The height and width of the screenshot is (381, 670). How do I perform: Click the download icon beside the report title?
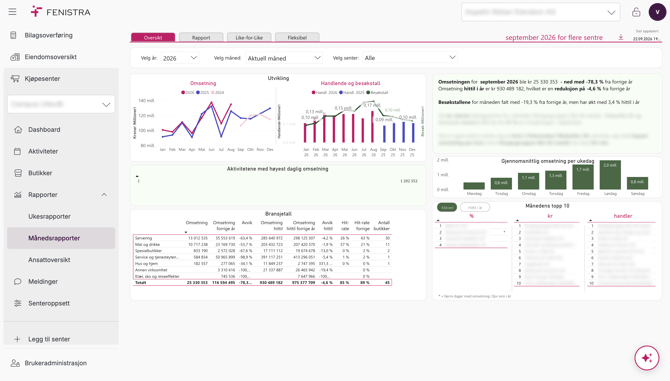(621, 38)
